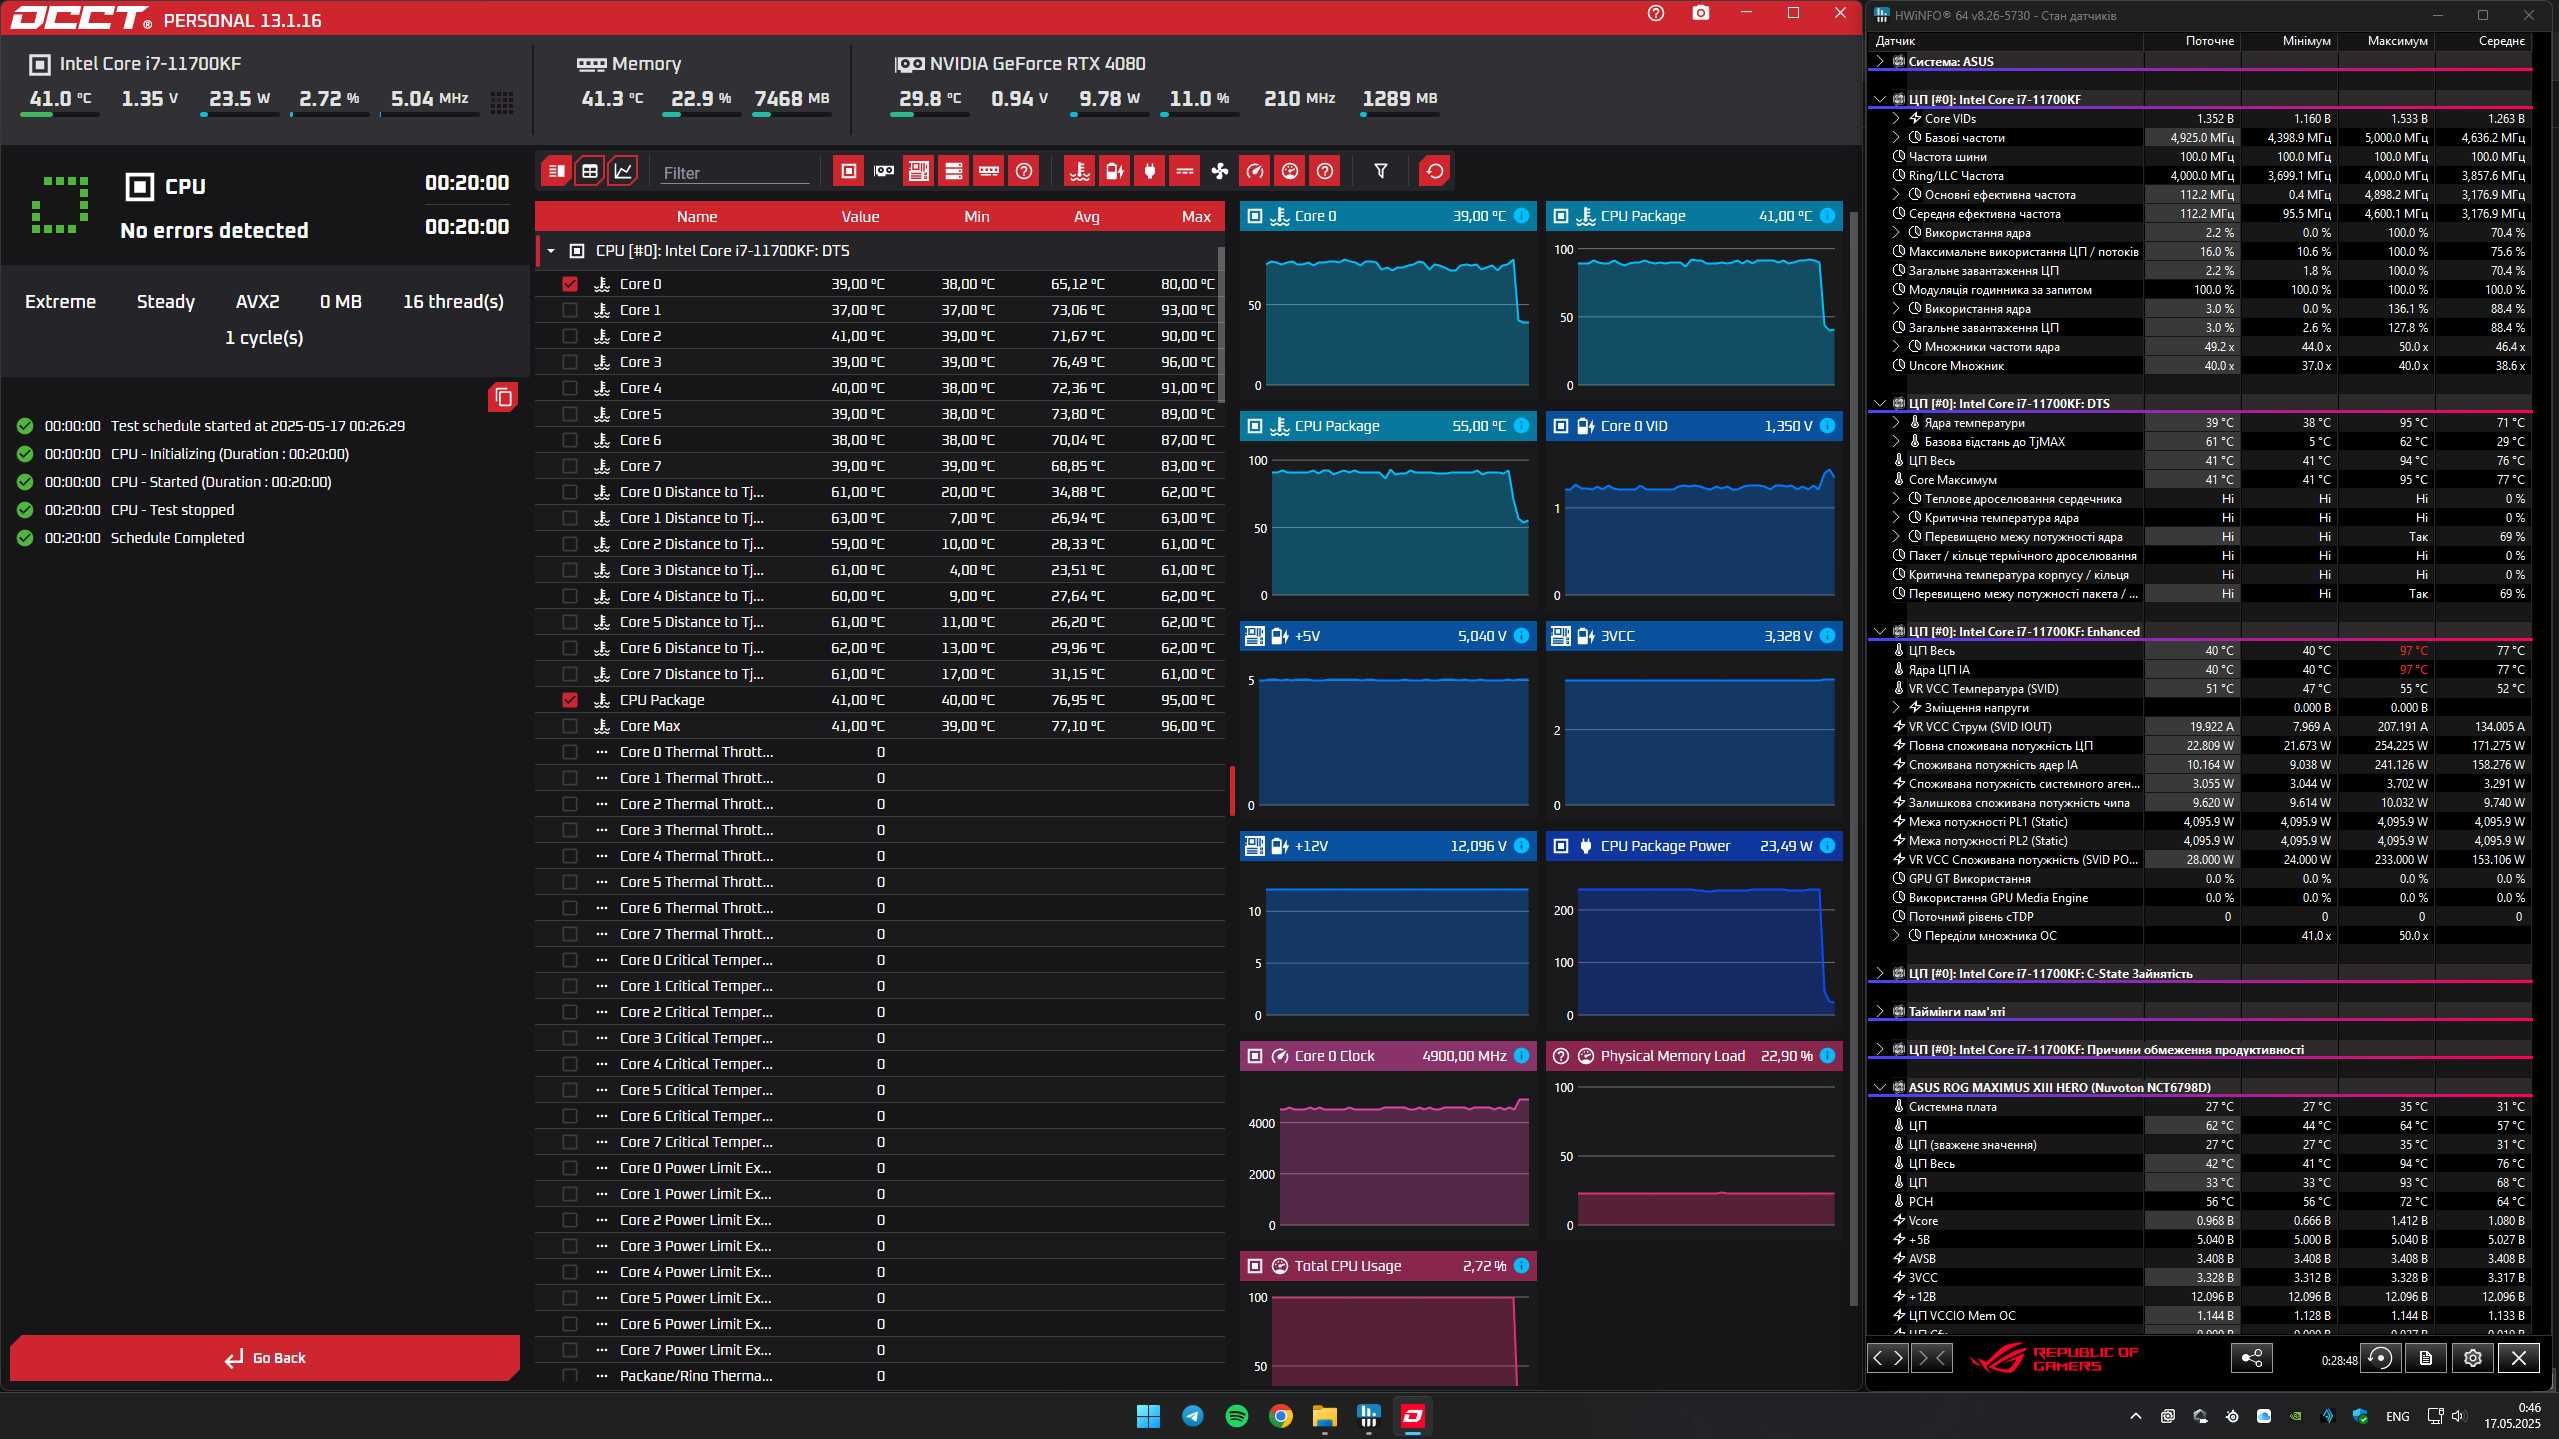The width and height of the screenshot is (2559, 1439).
Task: Open HWiNFO logging file button
Action: [2426, 1358]
